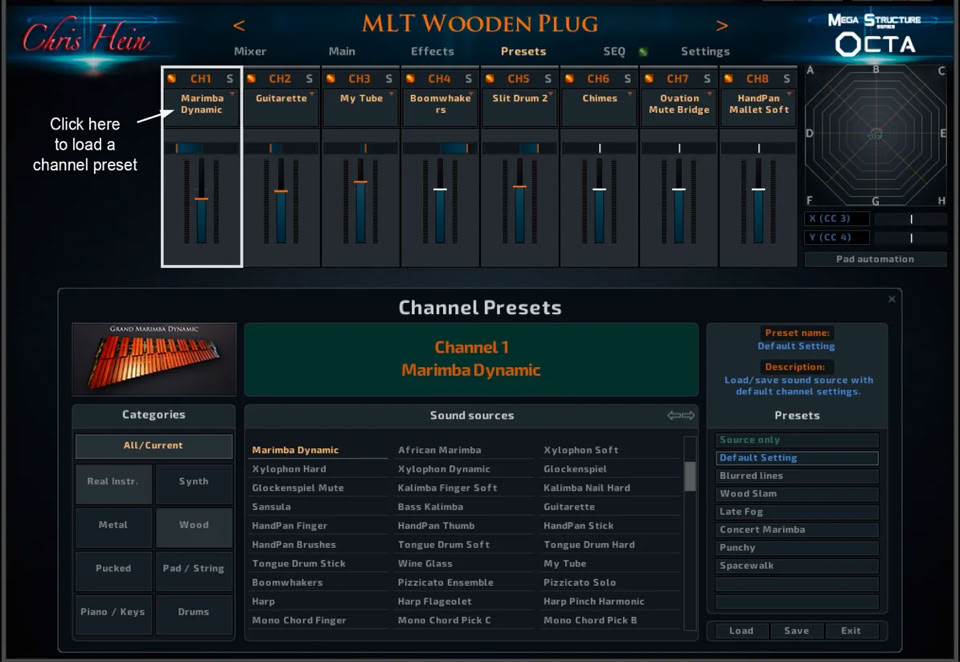The height and width of the screenshot is (662, 960).
Task: Select the All/Current category
Action: coord(154,446)
